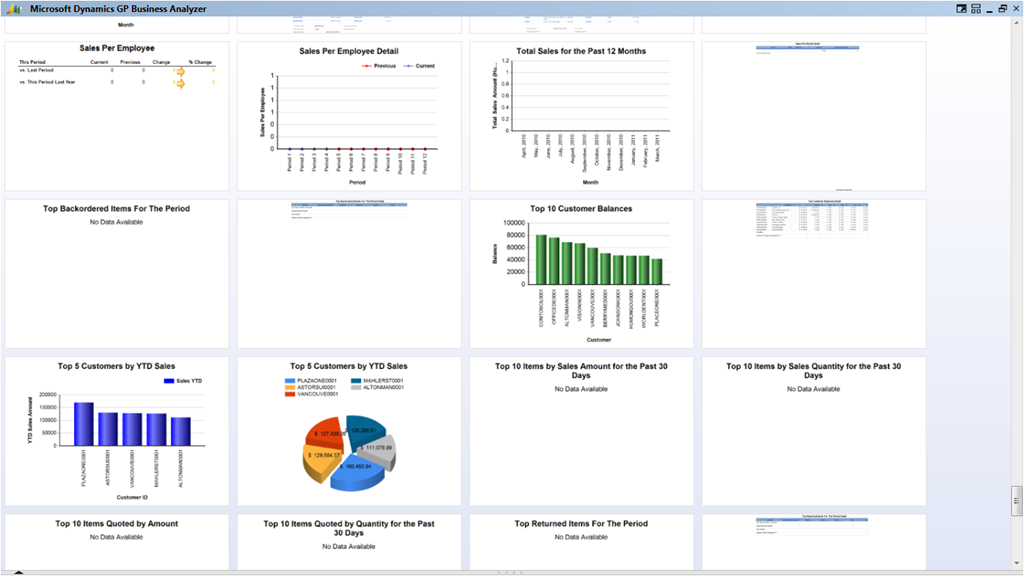Open table thumbnail right of Top 10 Customer Balances
Screen dimensions: 1024x576
(813, 217)
